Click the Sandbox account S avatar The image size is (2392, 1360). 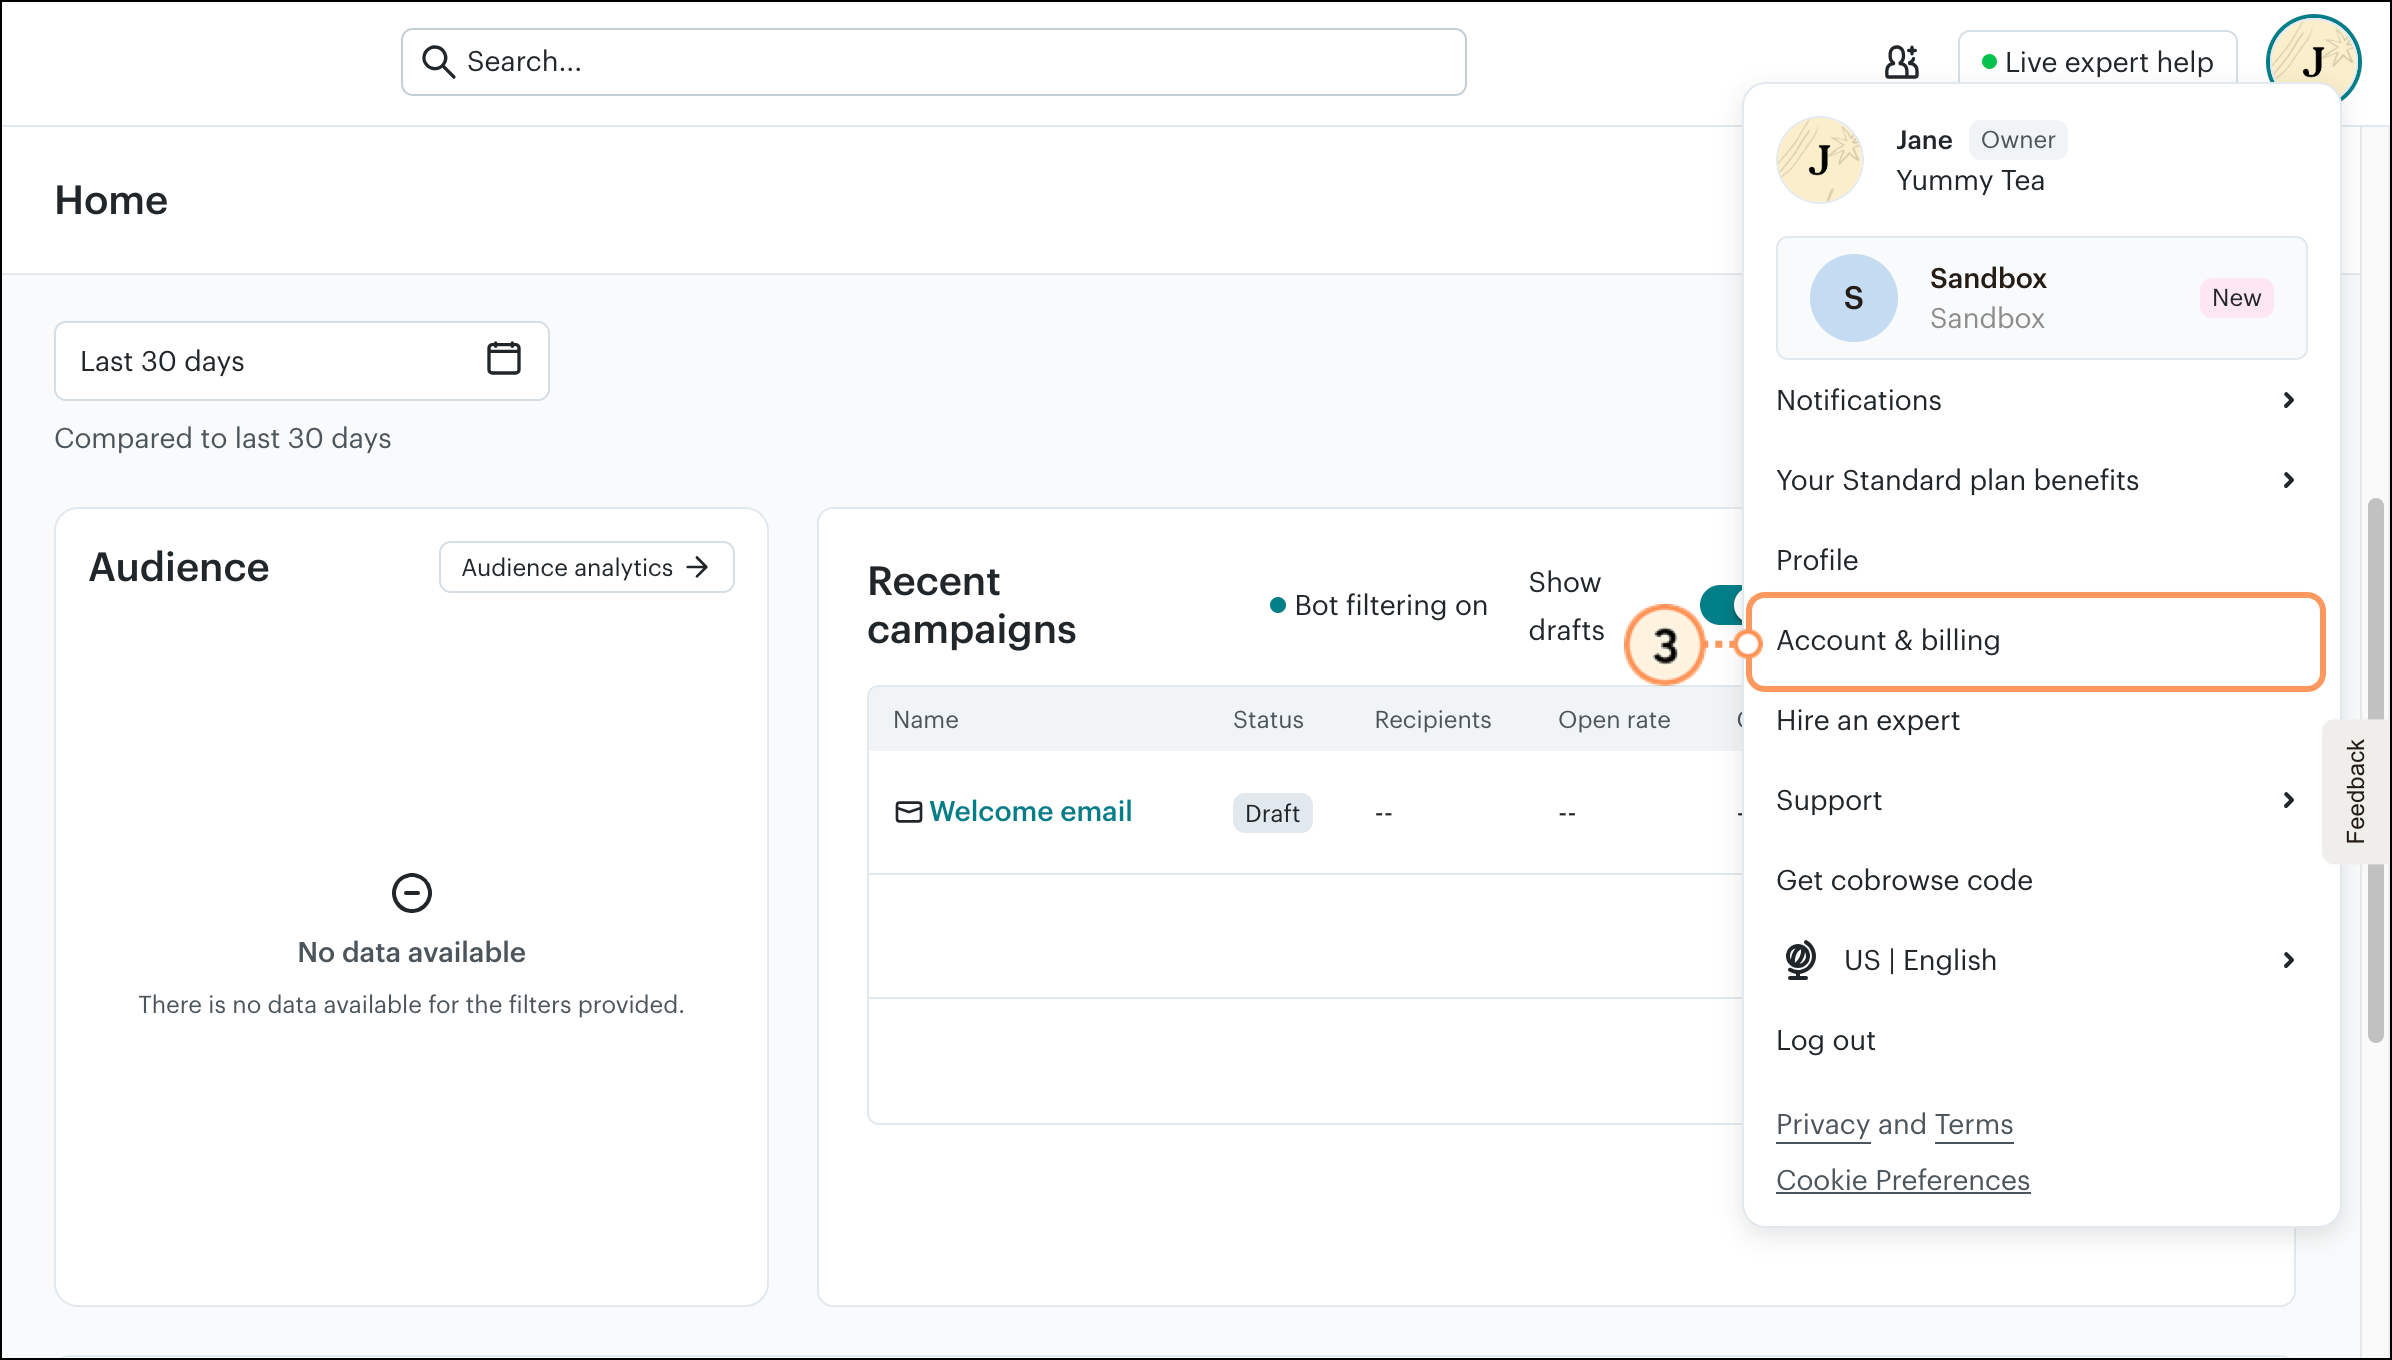coord(1853,298)
